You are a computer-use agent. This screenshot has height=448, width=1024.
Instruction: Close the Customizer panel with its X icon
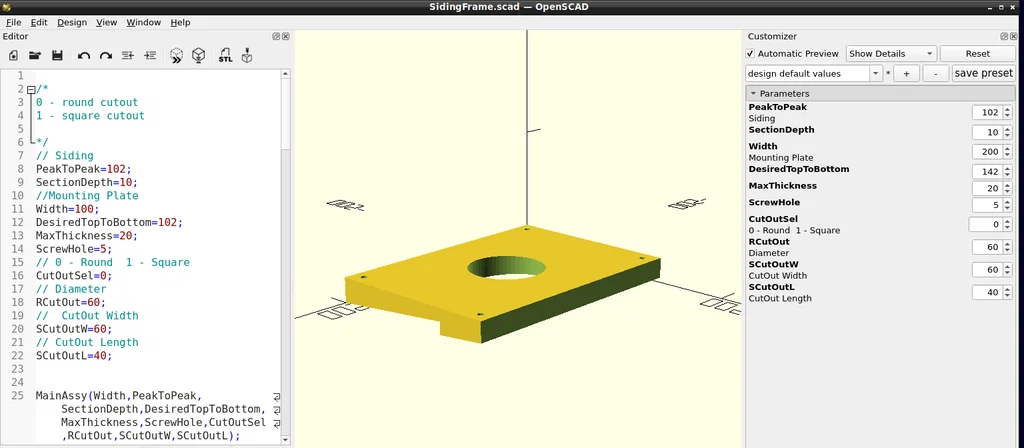pos(1013,37)
